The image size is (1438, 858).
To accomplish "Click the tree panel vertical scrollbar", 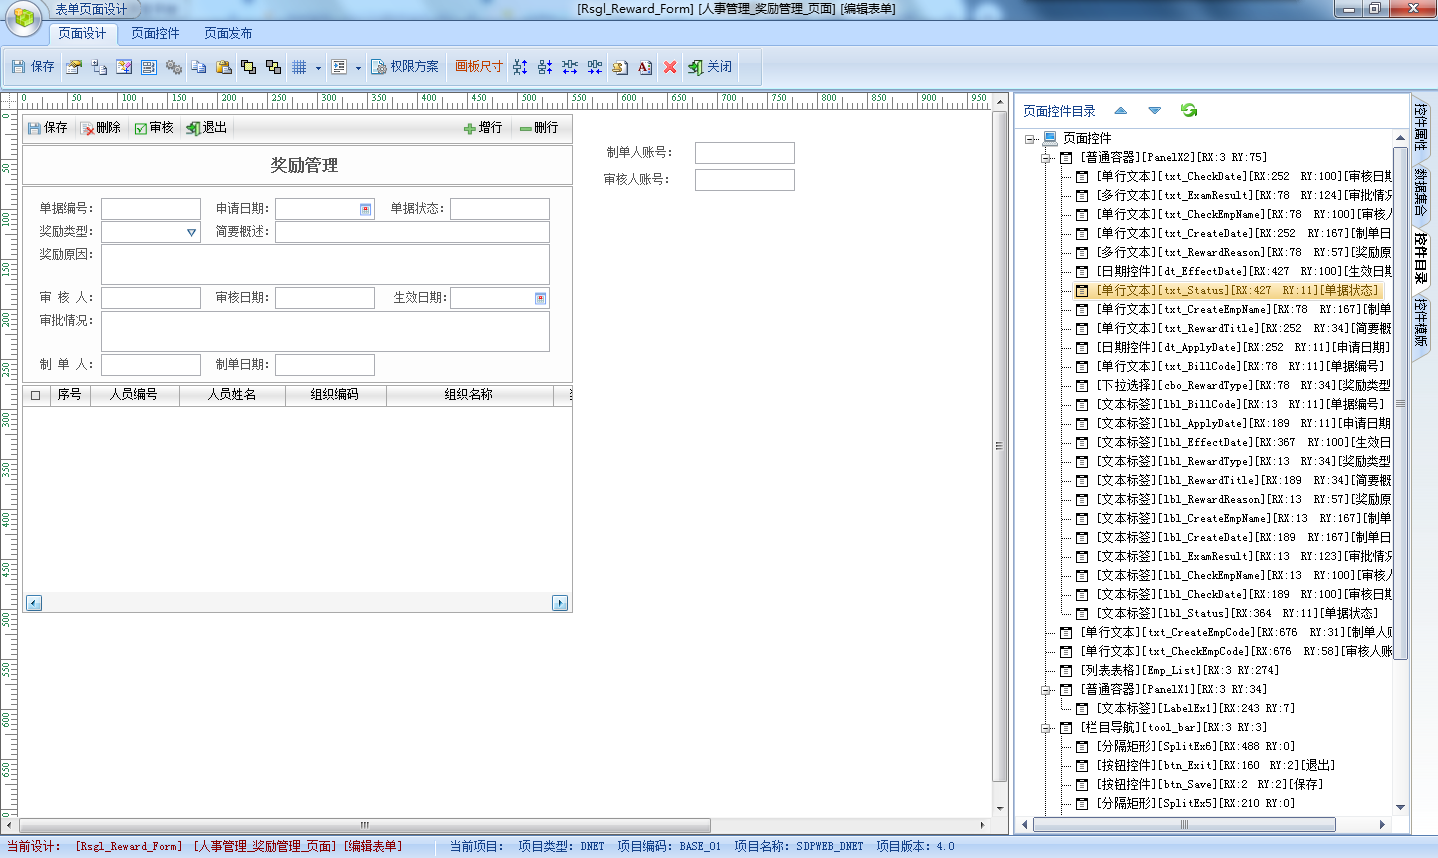I will 1400,403.
